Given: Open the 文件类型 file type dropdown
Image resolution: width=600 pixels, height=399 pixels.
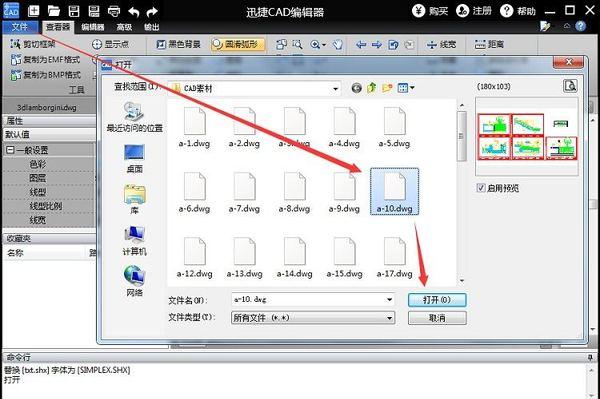Looking at the screenshot, I should (x=390, y=318).
